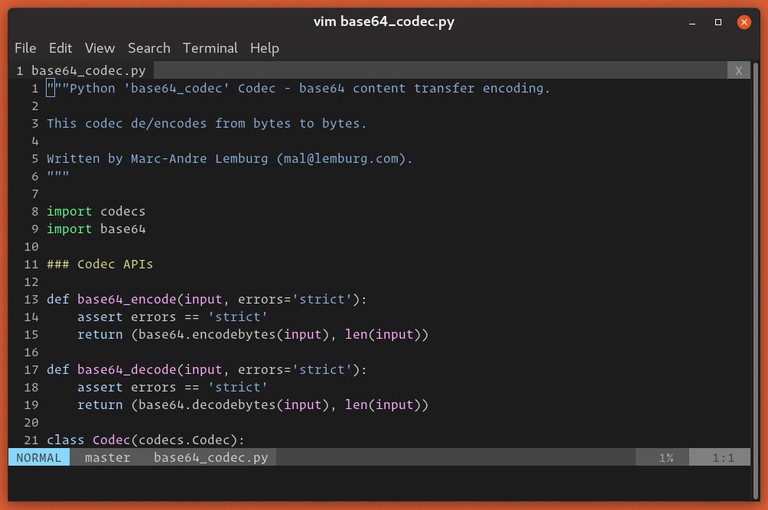768x510 pixels.
Task: Minimize the terminal window
Action: pyautogui.click(x=693, y=21)
